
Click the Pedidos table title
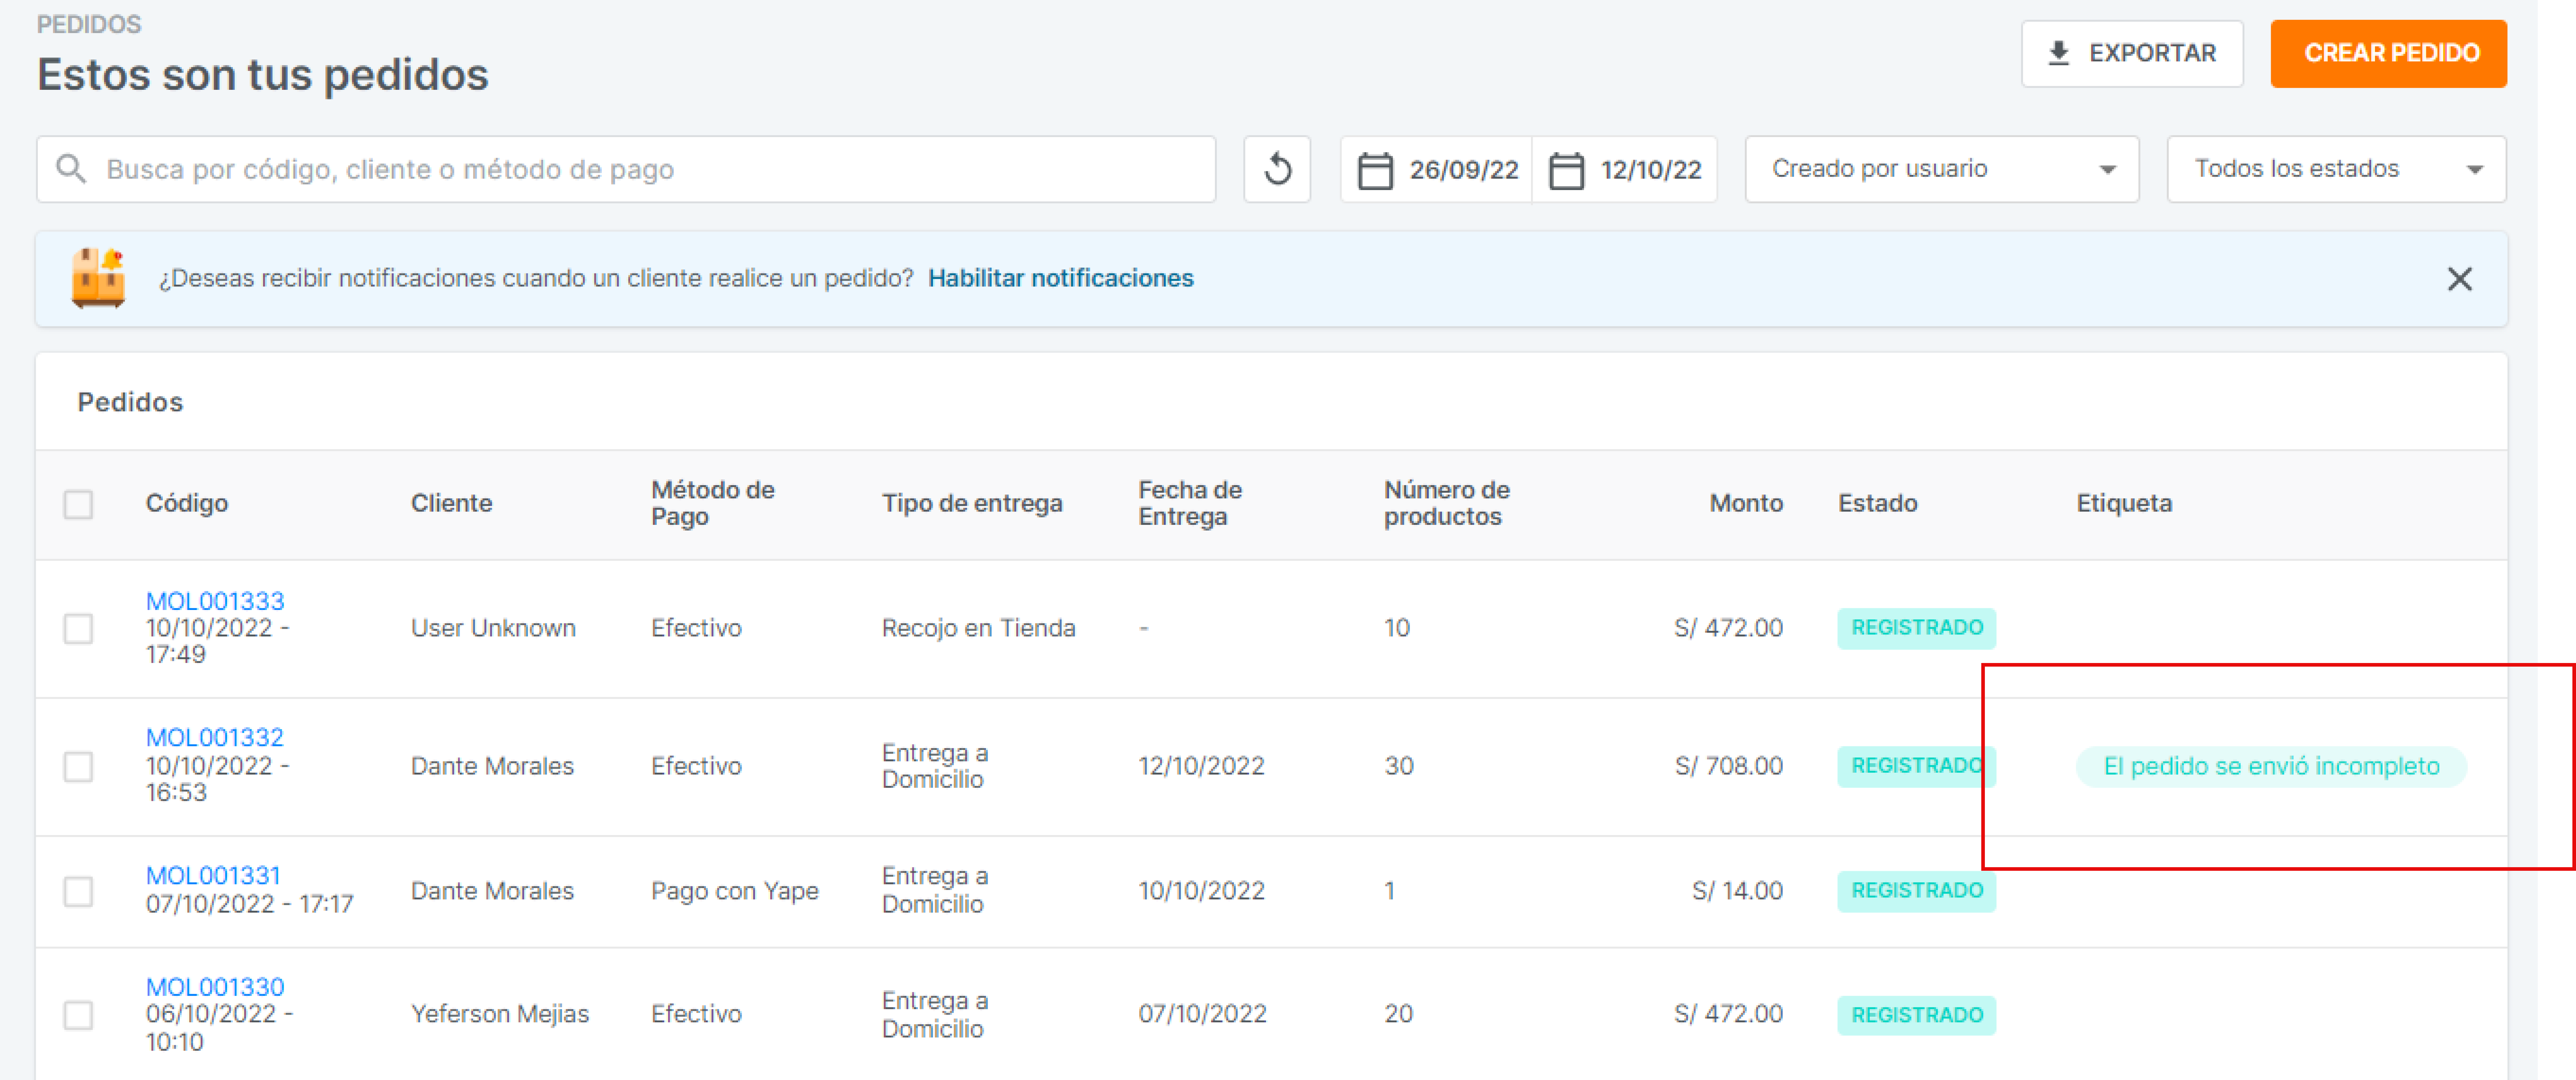click(130, 402)
